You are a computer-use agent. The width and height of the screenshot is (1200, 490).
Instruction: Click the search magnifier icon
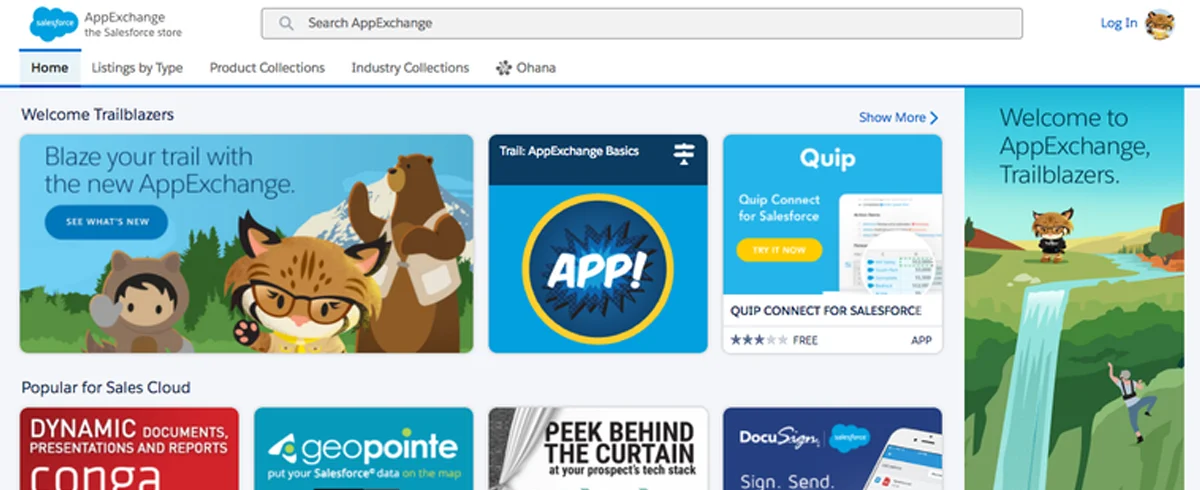click(x=287, y=23)
